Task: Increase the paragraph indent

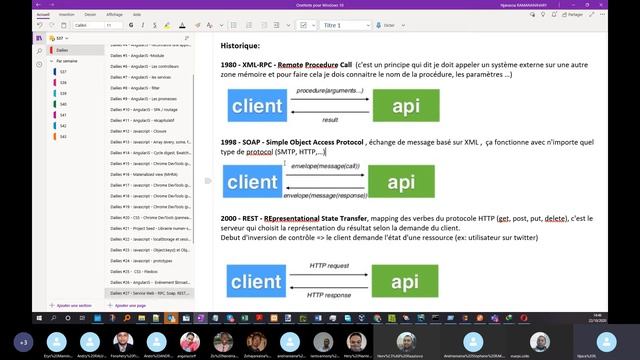Action: (276, 25)
